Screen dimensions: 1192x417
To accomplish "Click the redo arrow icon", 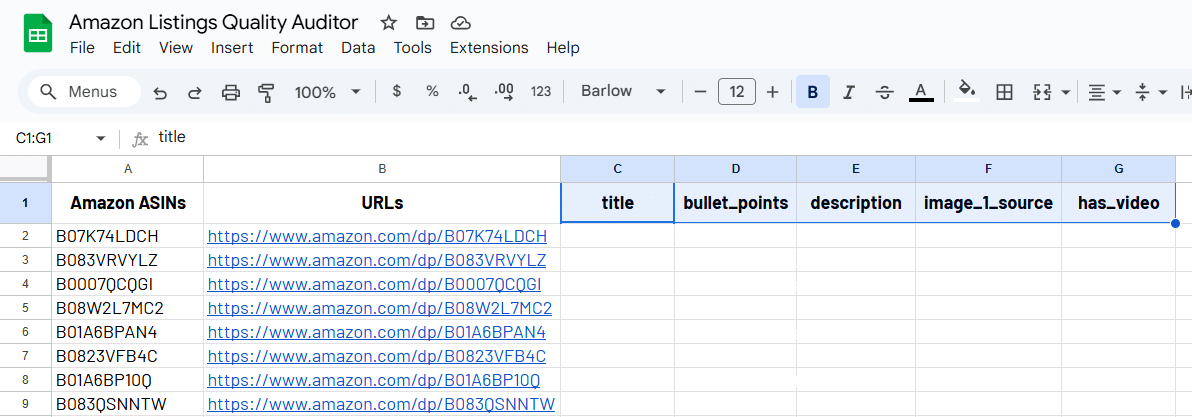I will 195,92.
